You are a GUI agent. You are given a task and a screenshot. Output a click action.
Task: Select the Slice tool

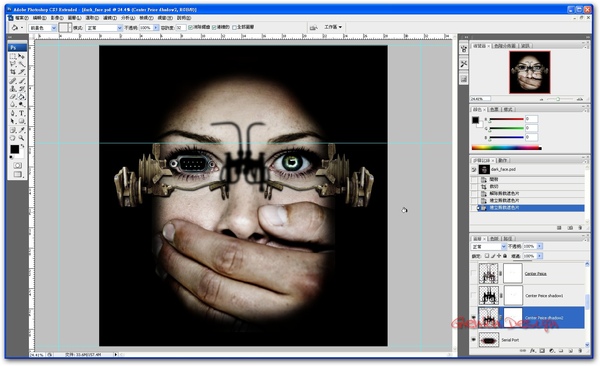point(21,72)
